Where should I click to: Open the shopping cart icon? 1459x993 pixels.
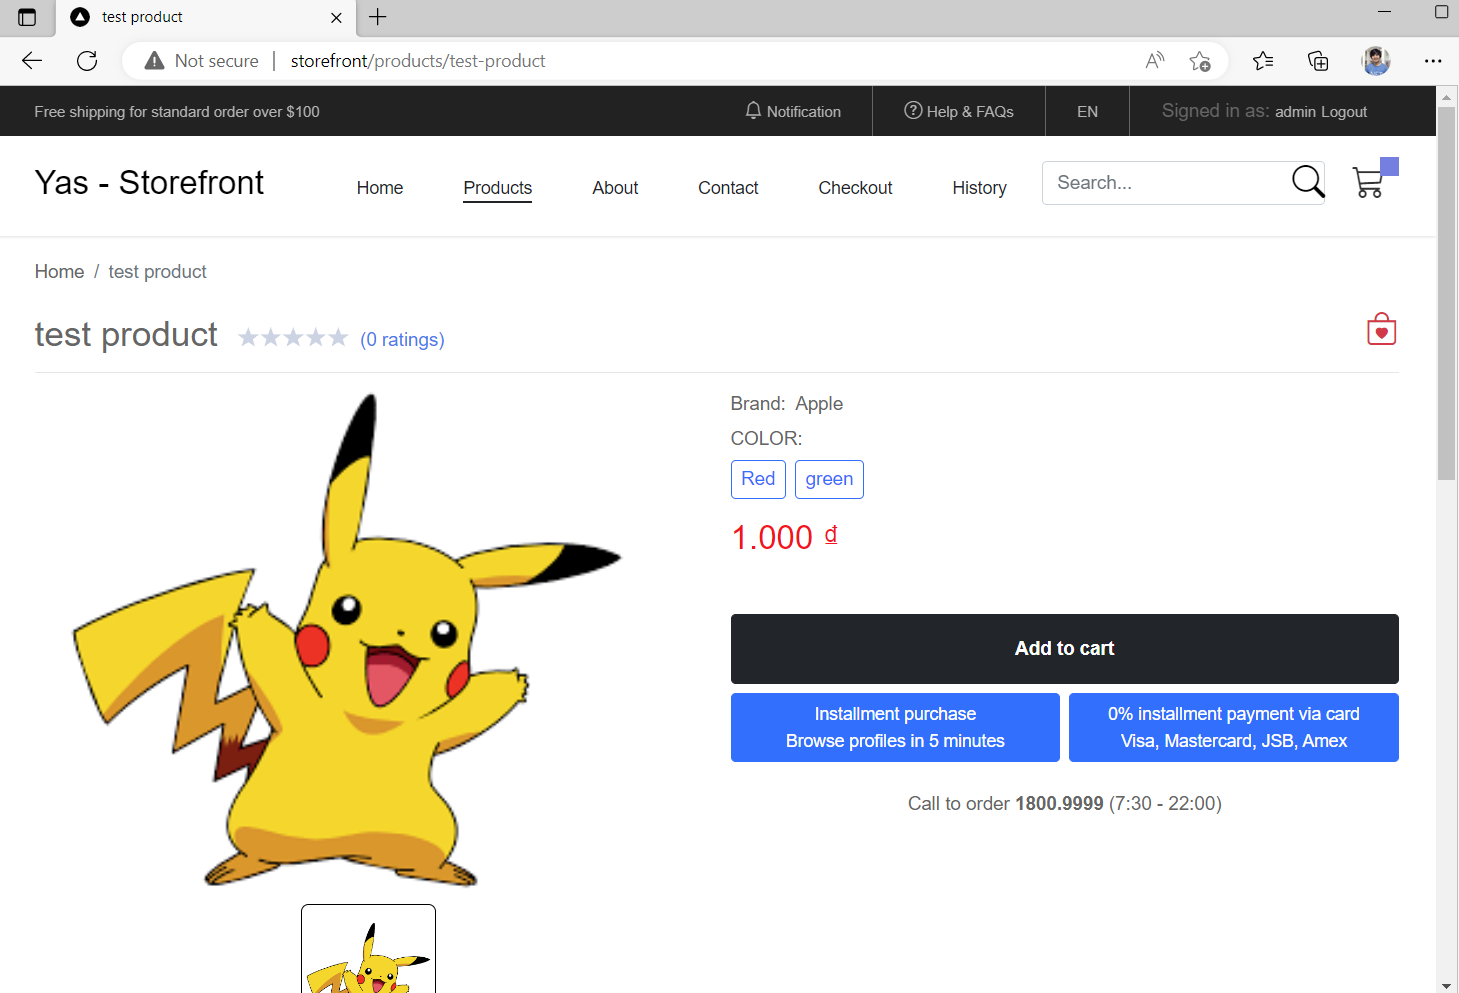pyautogui.click(x=1368, y=183)
